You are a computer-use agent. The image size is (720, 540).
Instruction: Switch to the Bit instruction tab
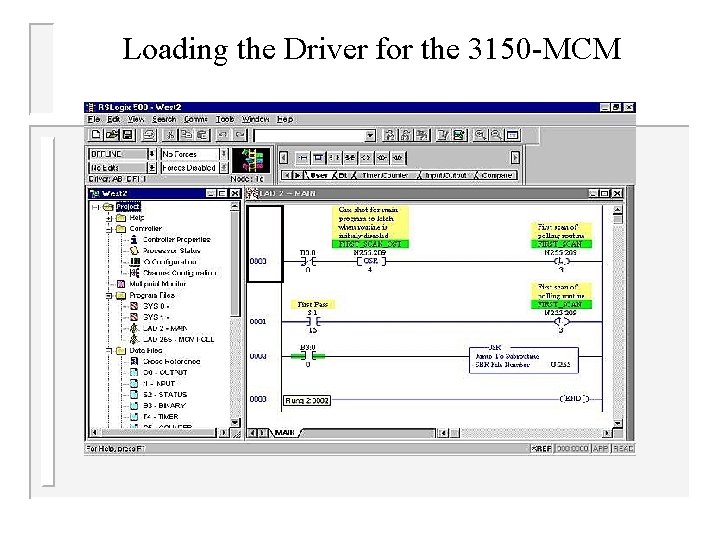(343, 175)
